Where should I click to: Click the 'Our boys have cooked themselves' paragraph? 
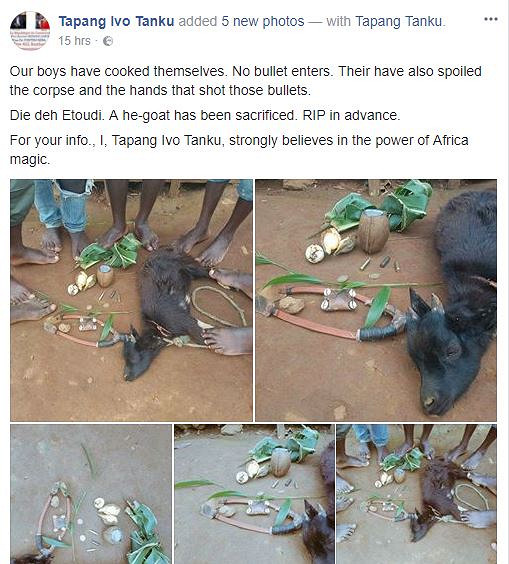click(x=246, y=81)
